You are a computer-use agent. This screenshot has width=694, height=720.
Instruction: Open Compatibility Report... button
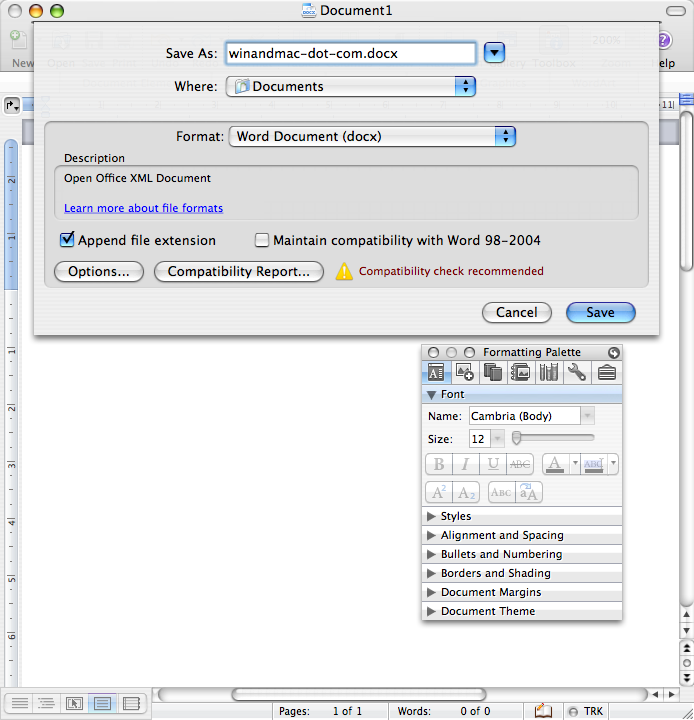pos(239,271)
